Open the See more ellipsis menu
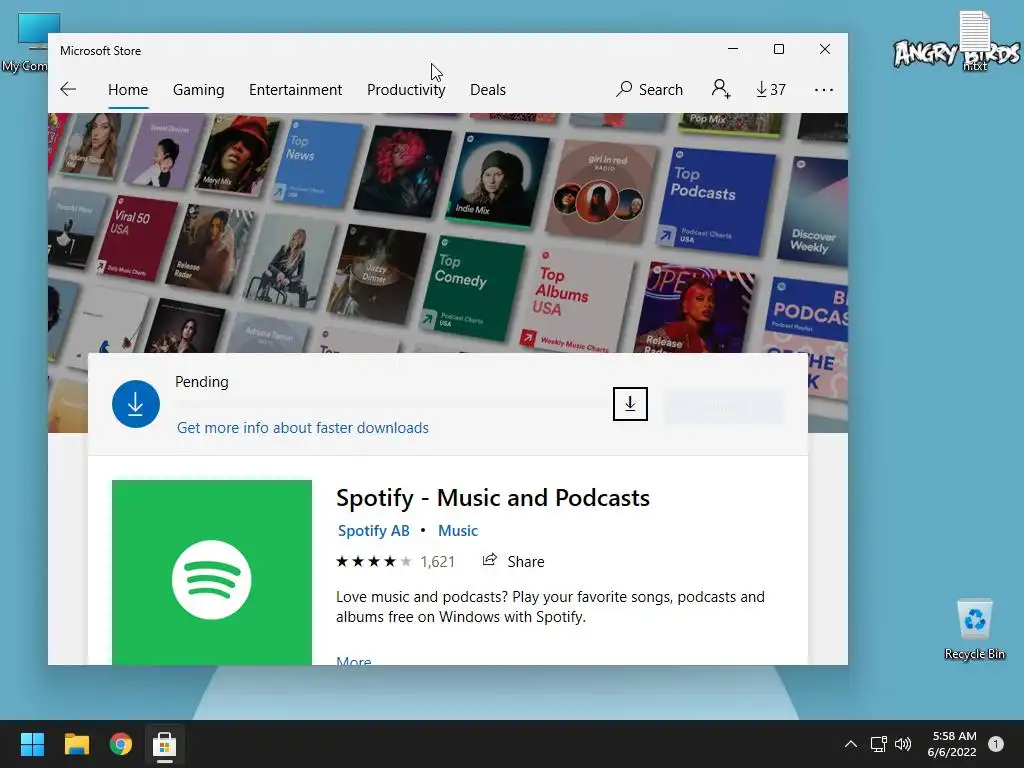This screenshot has height=768, width=1024. click(824, 89)
